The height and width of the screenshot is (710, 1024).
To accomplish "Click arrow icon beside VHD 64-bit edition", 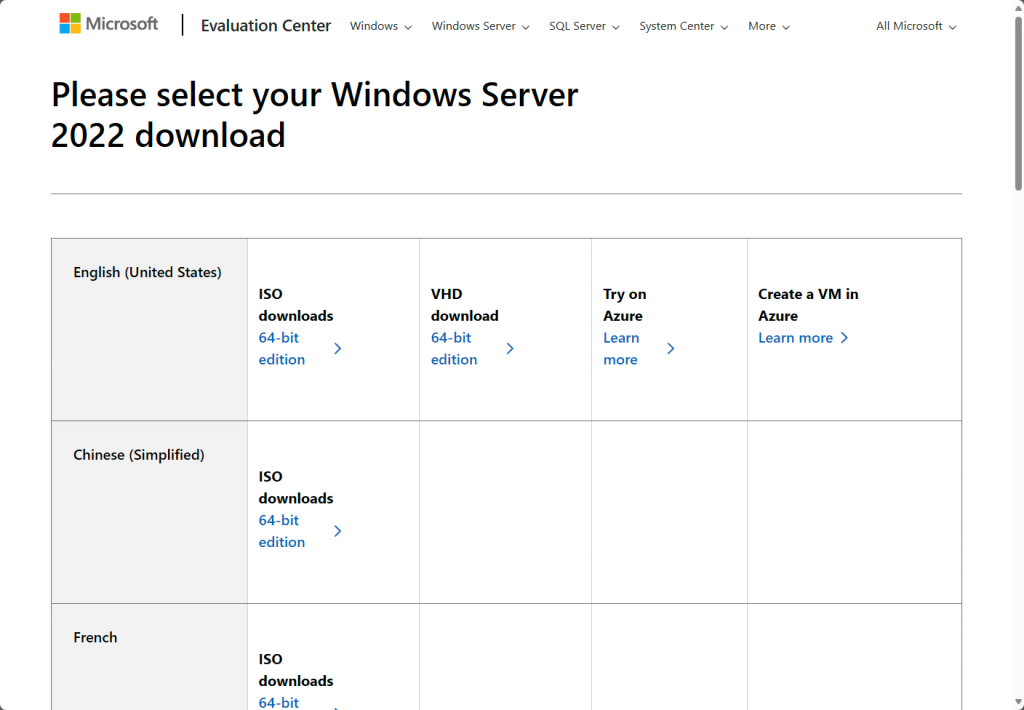I will click(510, 349).
